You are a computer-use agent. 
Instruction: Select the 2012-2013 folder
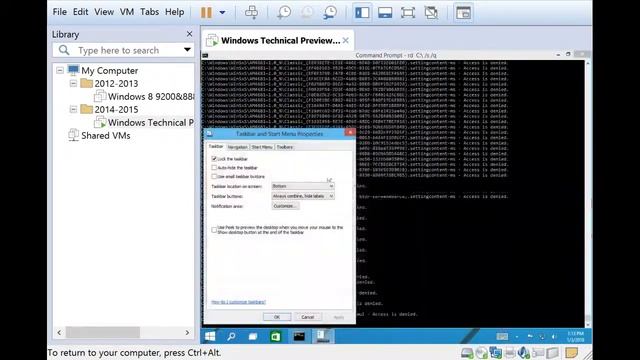(116, 84)
